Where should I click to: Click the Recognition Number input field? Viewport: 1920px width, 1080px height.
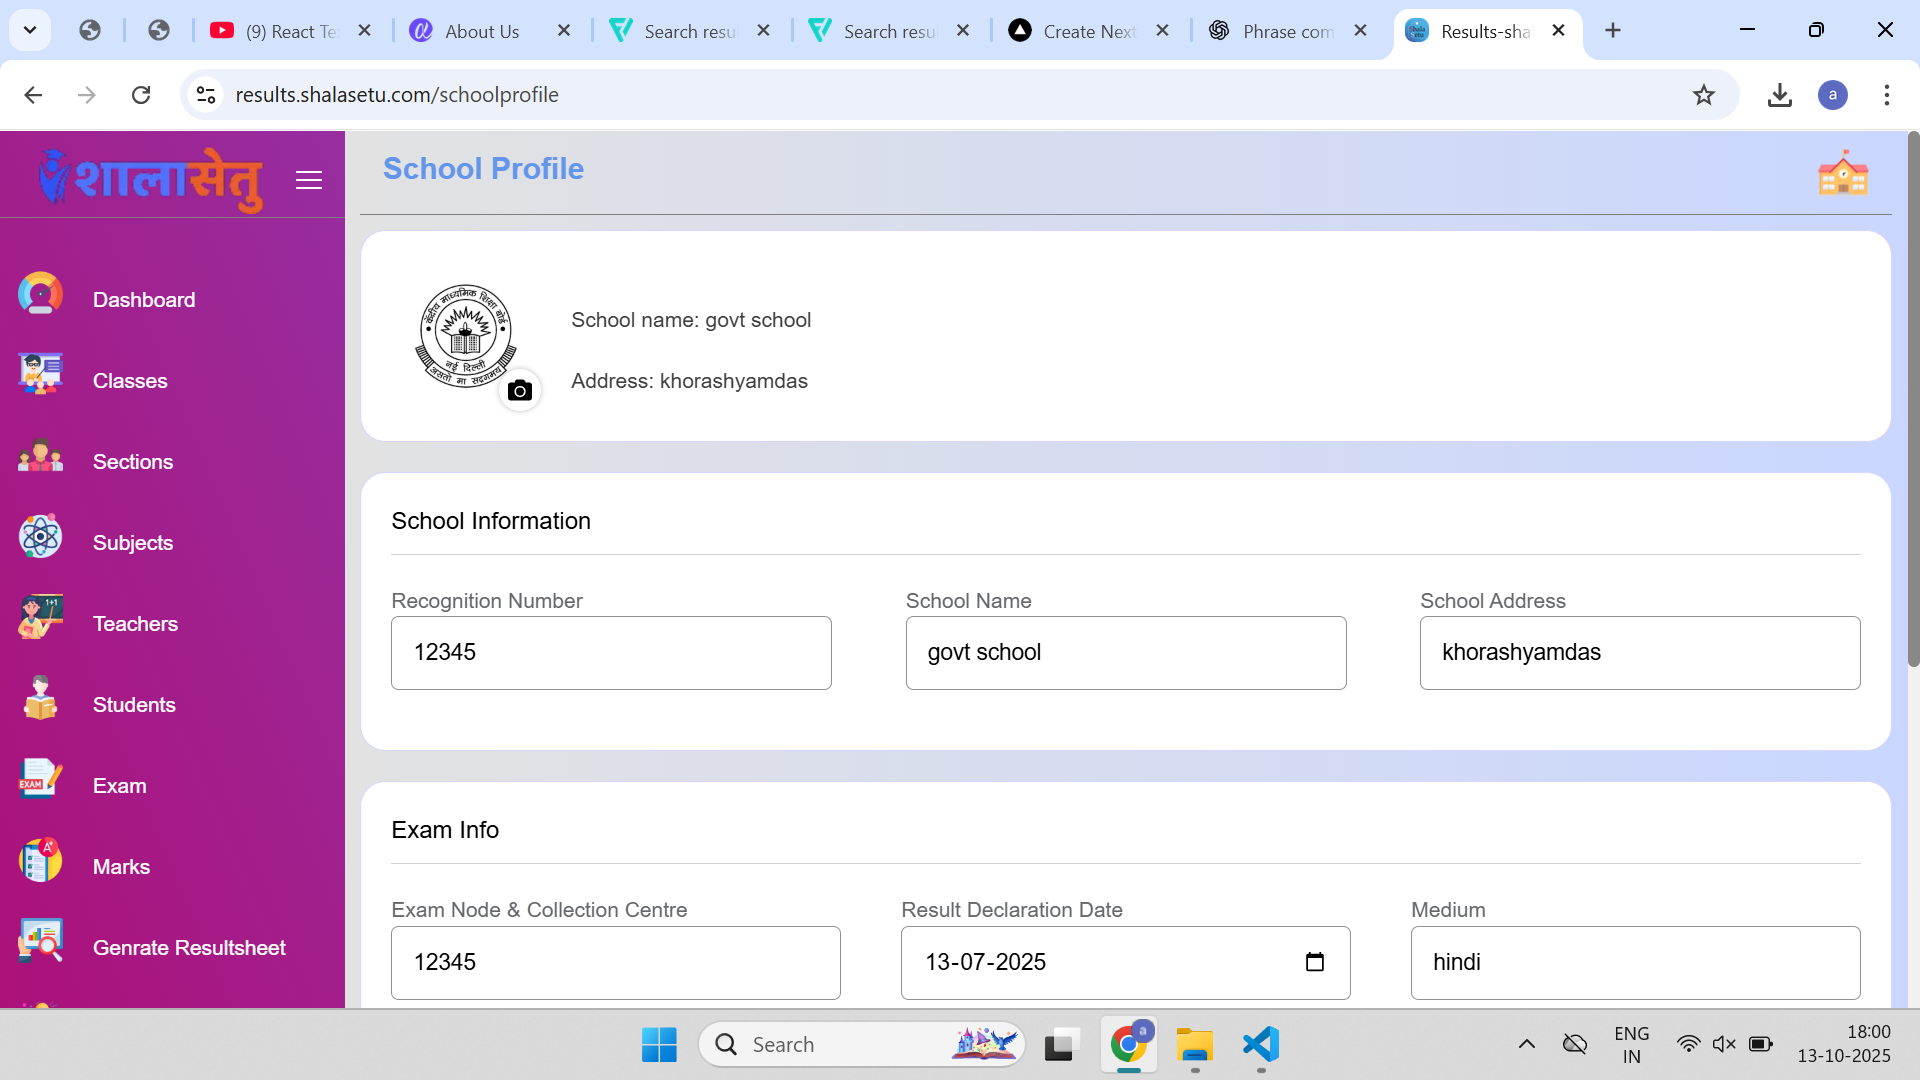(x=611, y=653)
